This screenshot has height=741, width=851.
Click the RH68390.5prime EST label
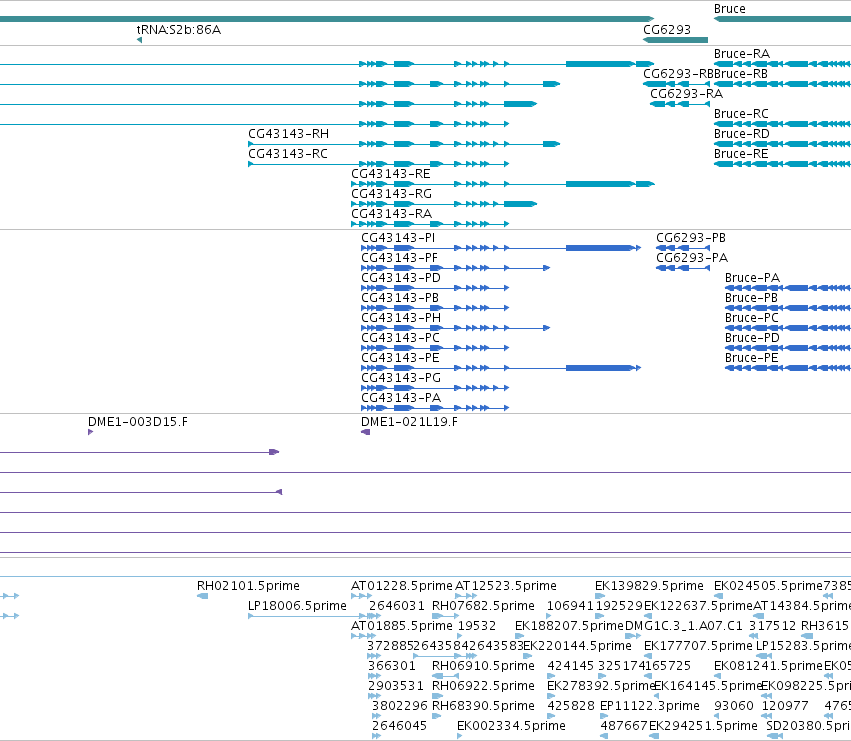pyautogui.click(x=483, y=706)
